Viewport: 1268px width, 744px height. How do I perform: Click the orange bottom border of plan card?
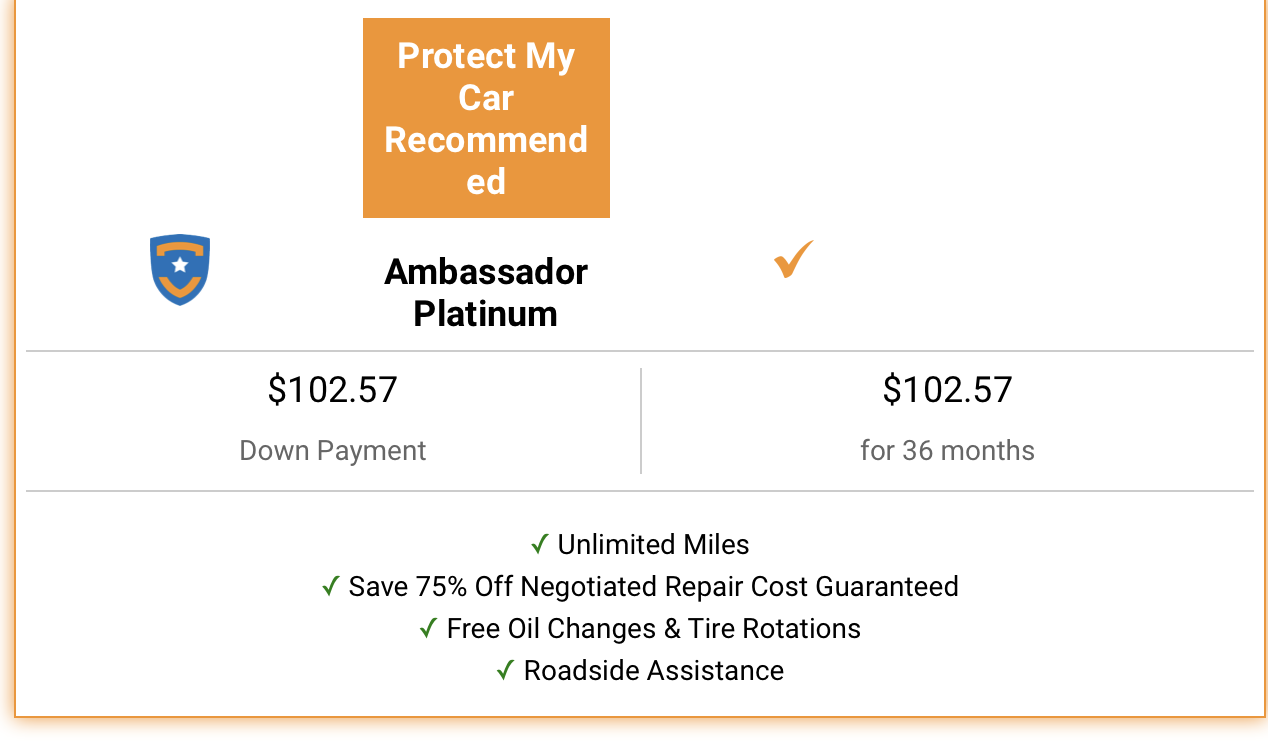pyautogui.click(x=640, y=717)
